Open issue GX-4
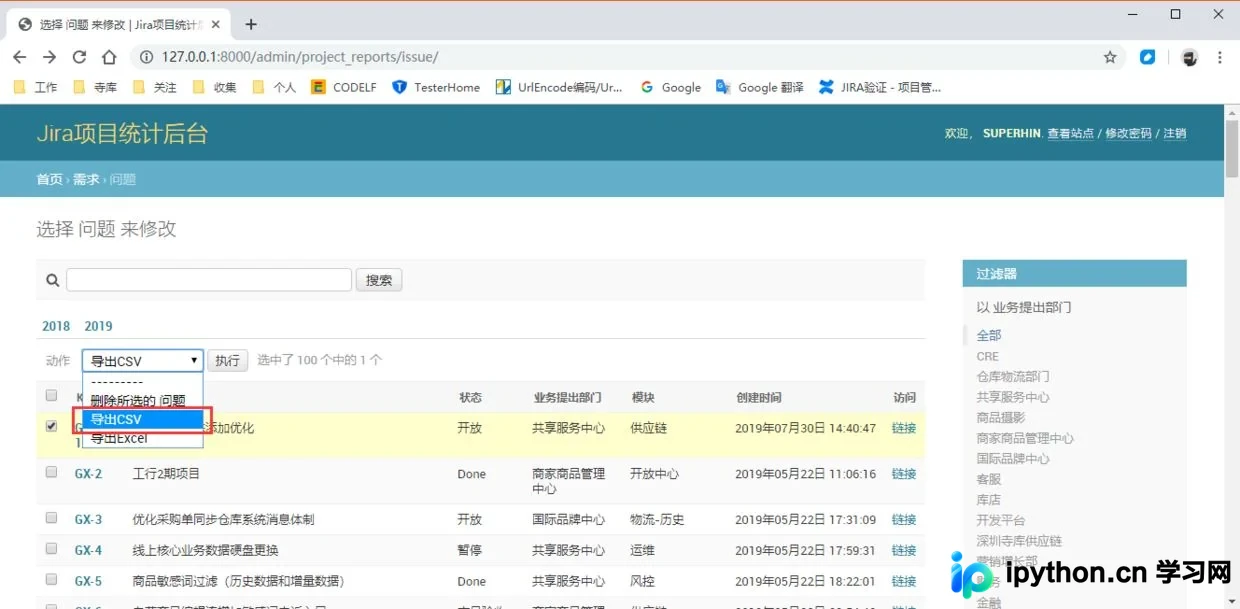The image size is (1240, 609). [88, 550]
